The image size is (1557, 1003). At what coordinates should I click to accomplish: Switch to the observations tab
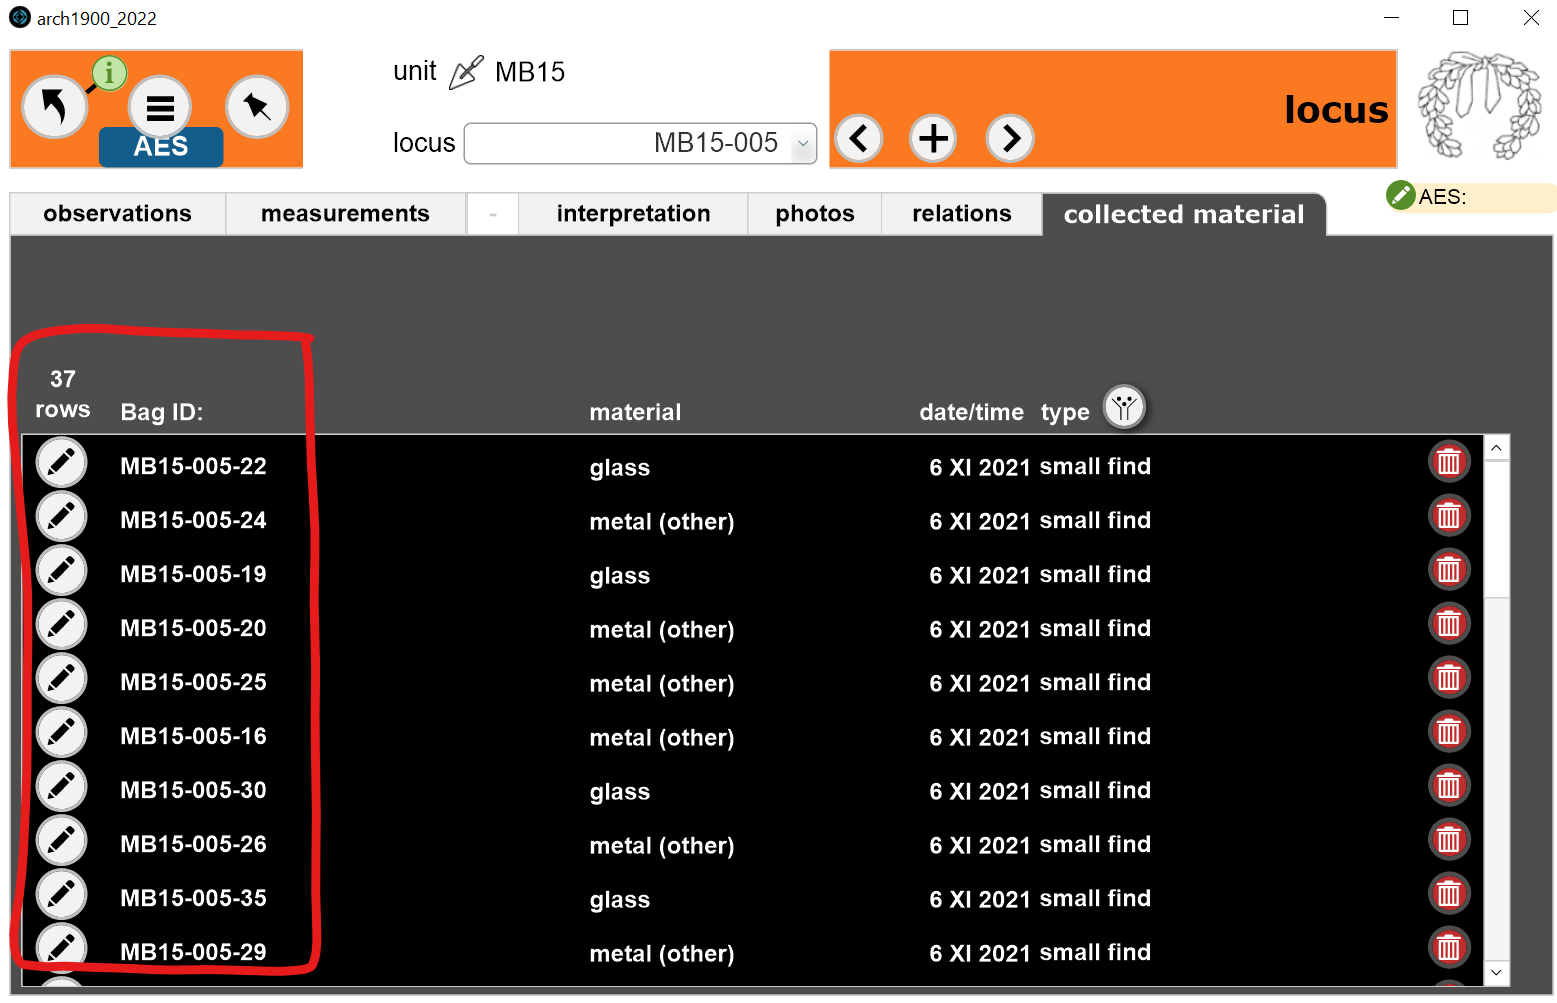pos(117,213)
